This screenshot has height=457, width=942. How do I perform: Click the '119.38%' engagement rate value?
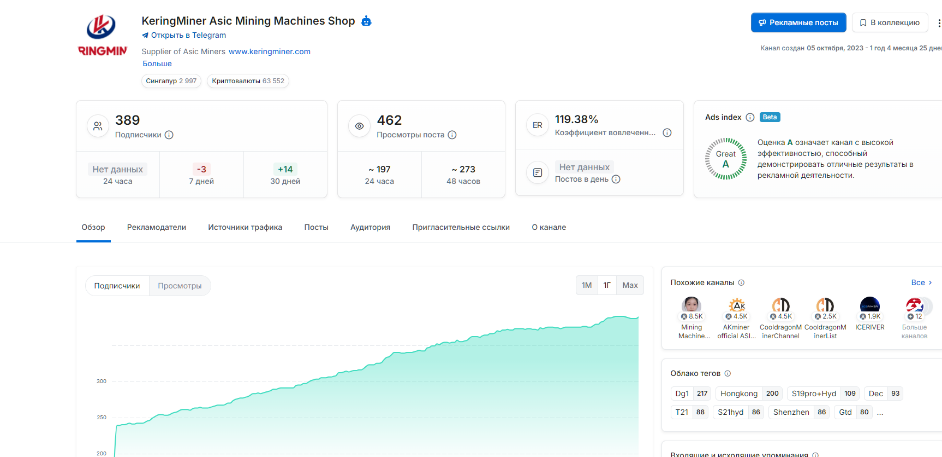pos(576,119)
